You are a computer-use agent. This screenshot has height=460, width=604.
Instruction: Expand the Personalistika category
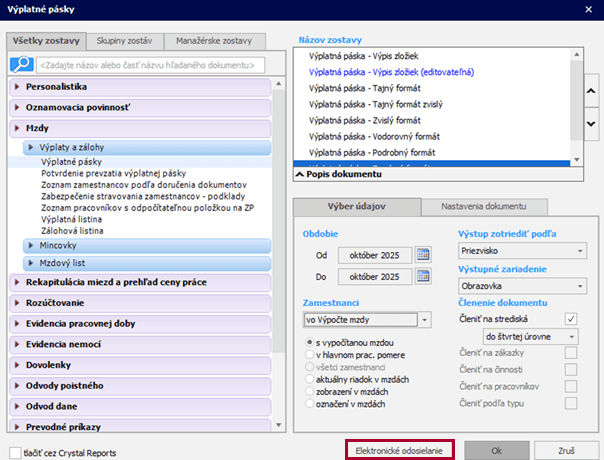pyautogui.click(x=18, y=87)
